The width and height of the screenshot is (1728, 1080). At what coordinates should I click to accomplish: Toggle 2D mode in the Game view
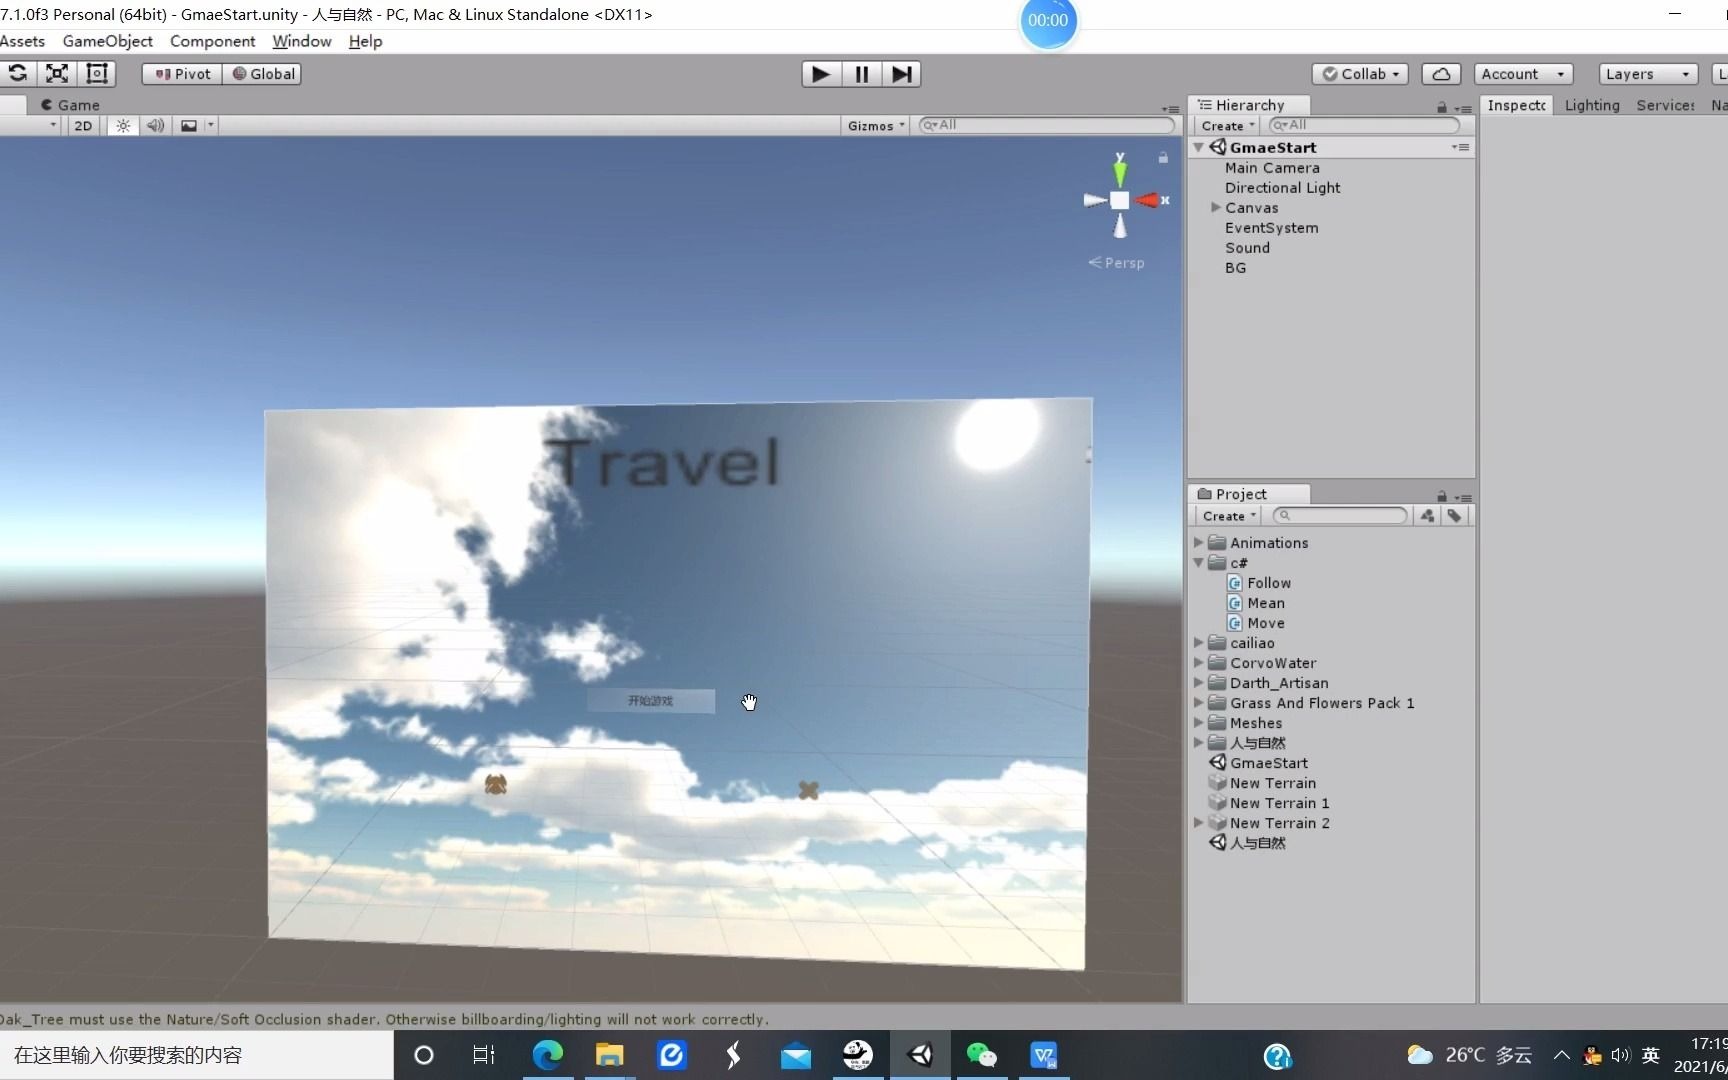pyautogui.click(x=82, y=126)
